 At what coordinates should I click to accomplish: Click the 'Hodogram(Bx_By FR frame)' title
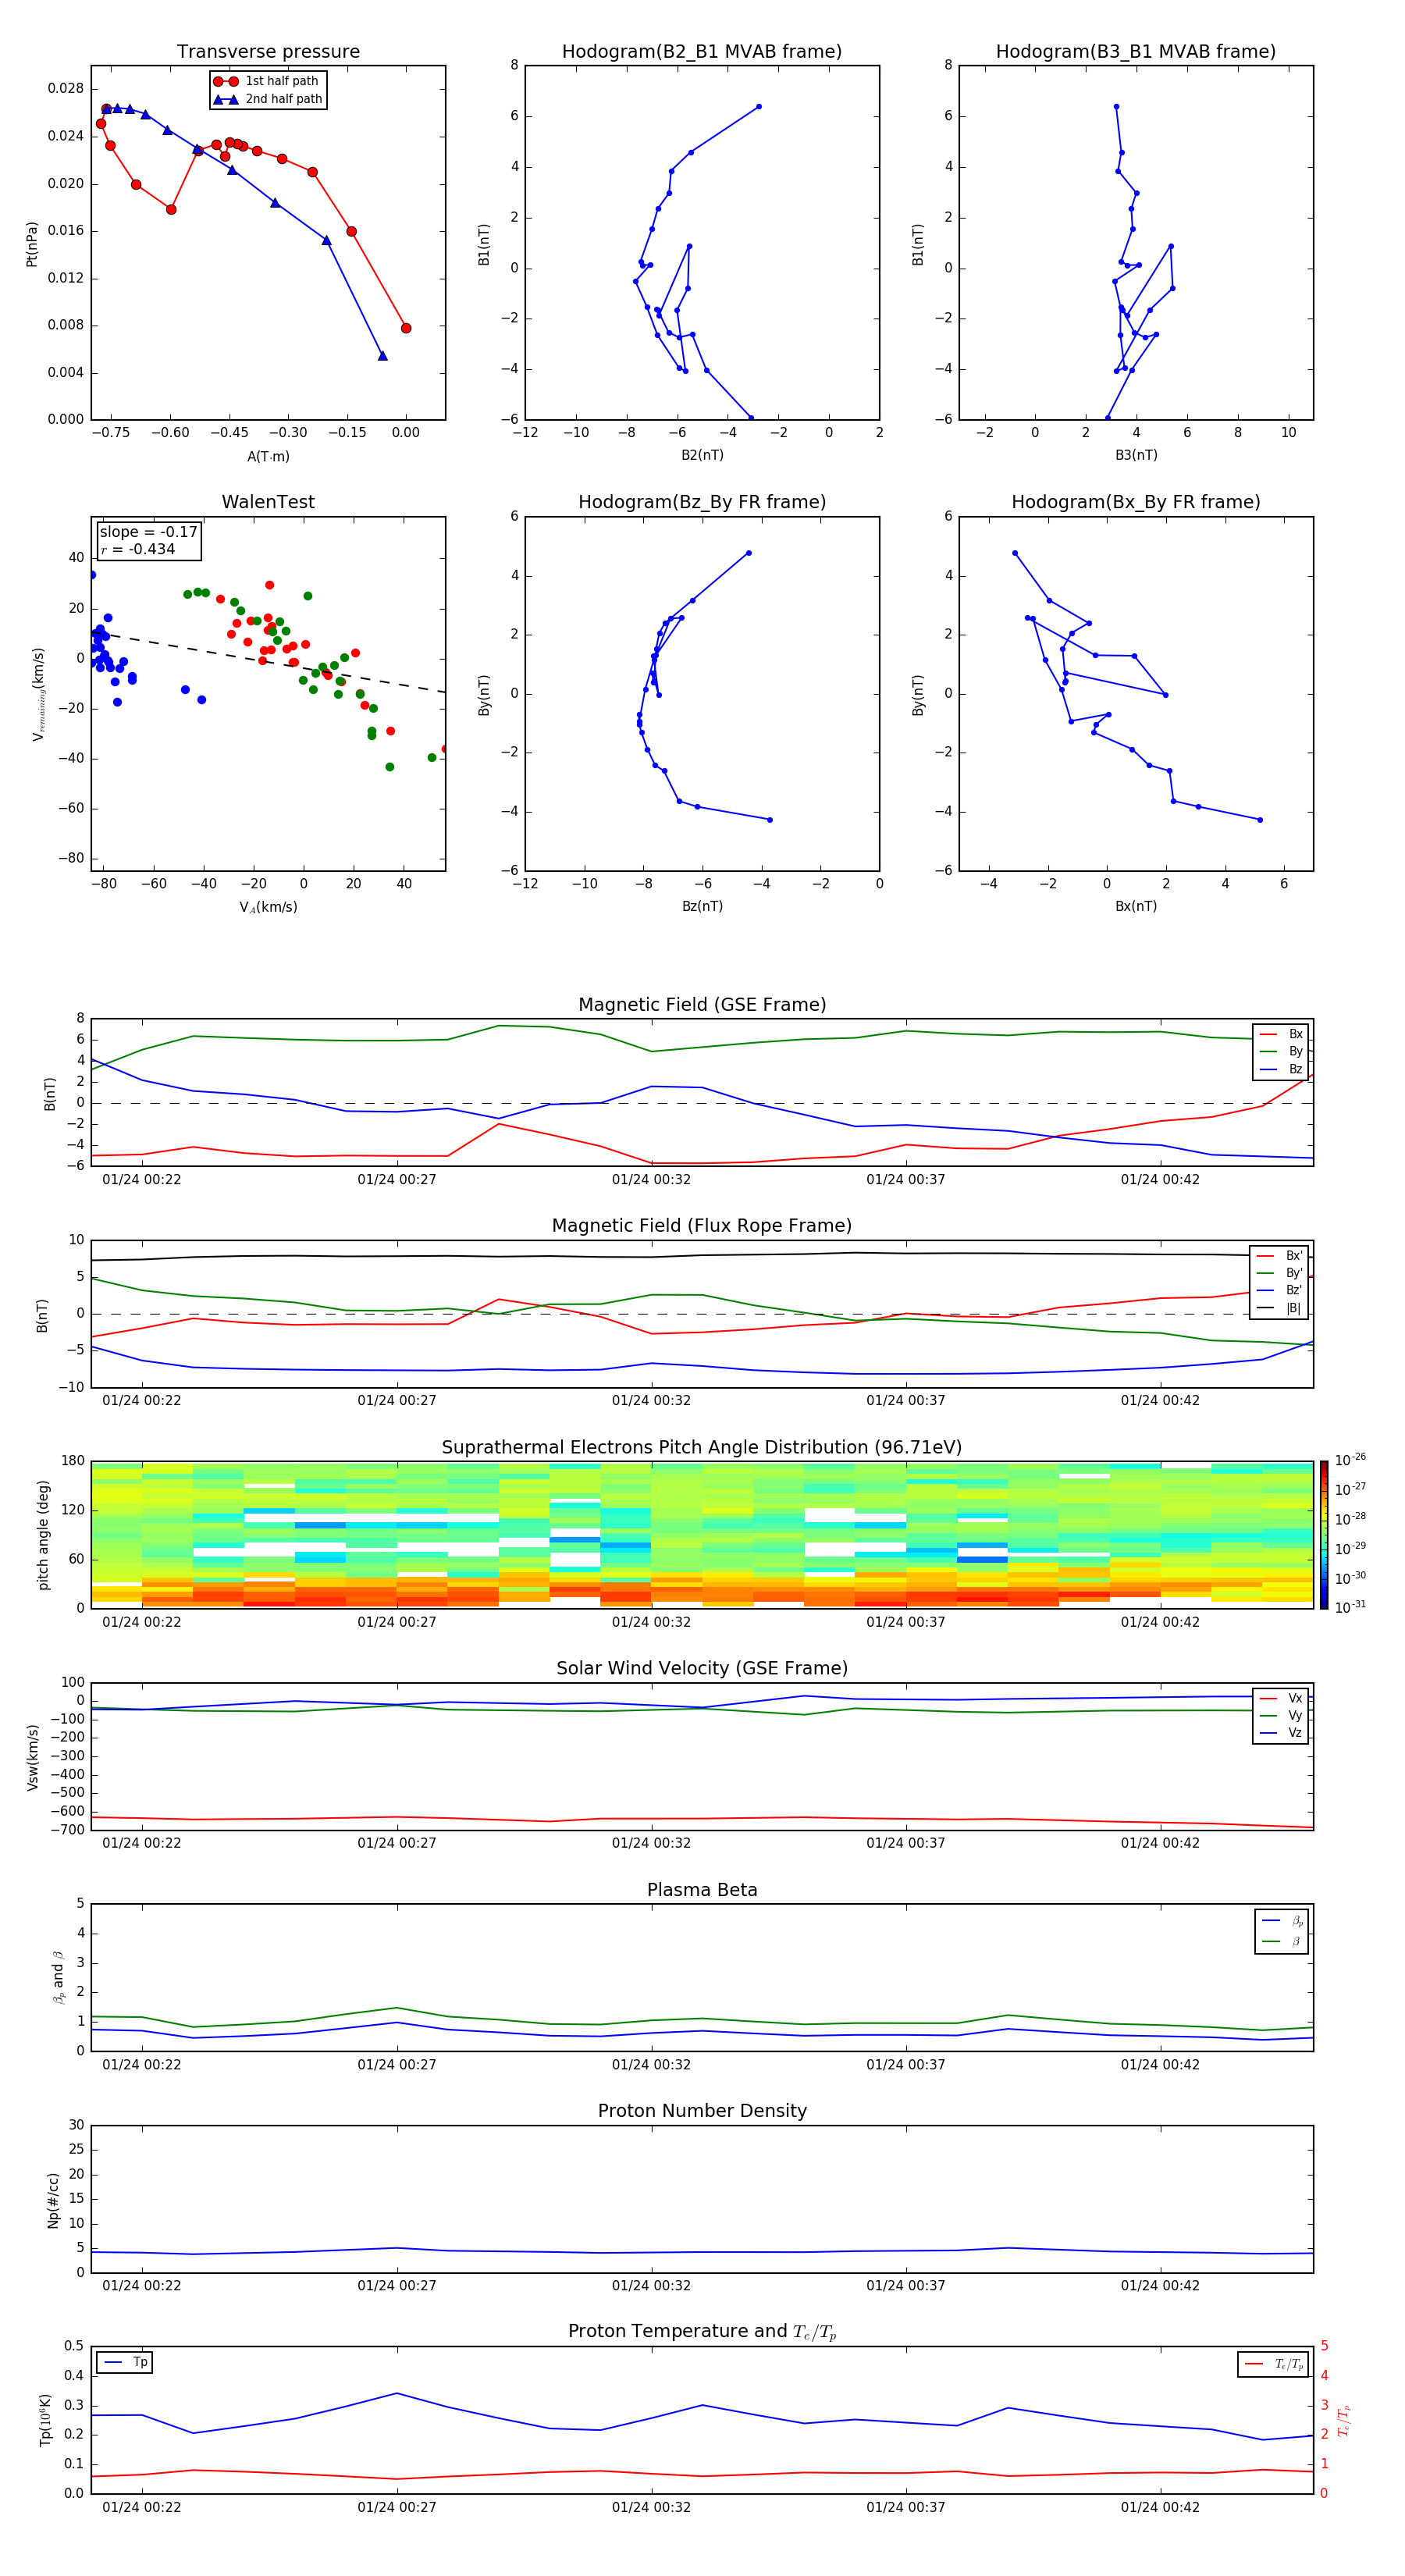pyautogui.click(x=1136, y=502)
